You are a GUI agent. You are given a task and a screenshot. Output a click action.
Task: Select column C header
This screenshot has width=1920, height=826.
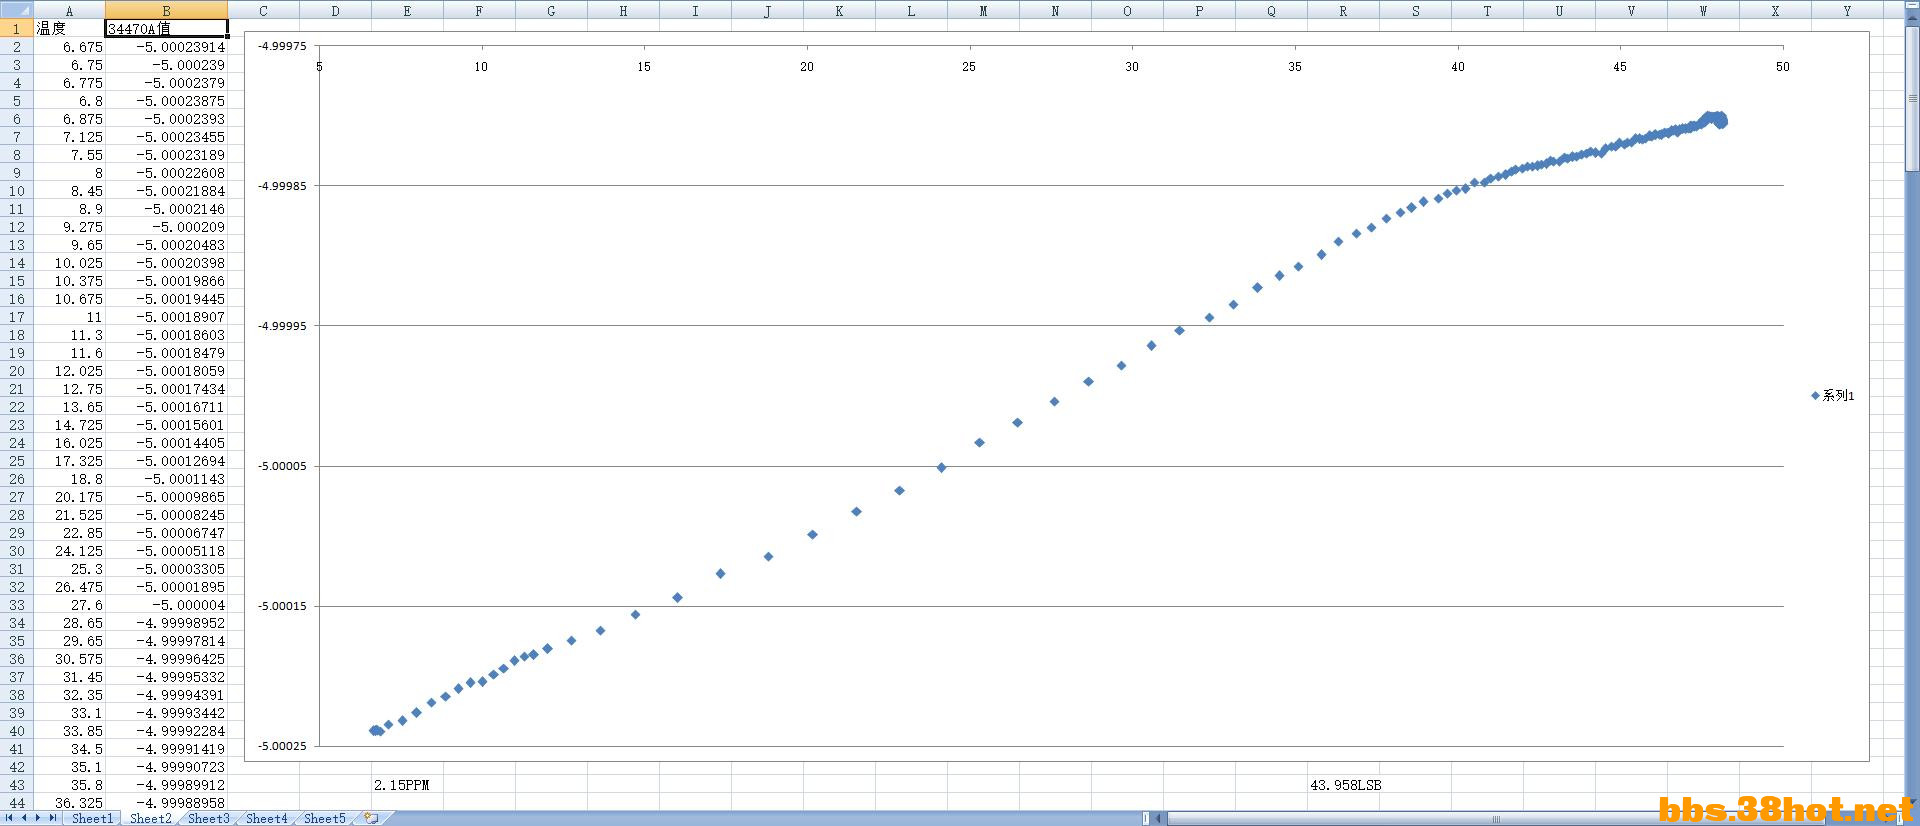(x=263, y=10)
